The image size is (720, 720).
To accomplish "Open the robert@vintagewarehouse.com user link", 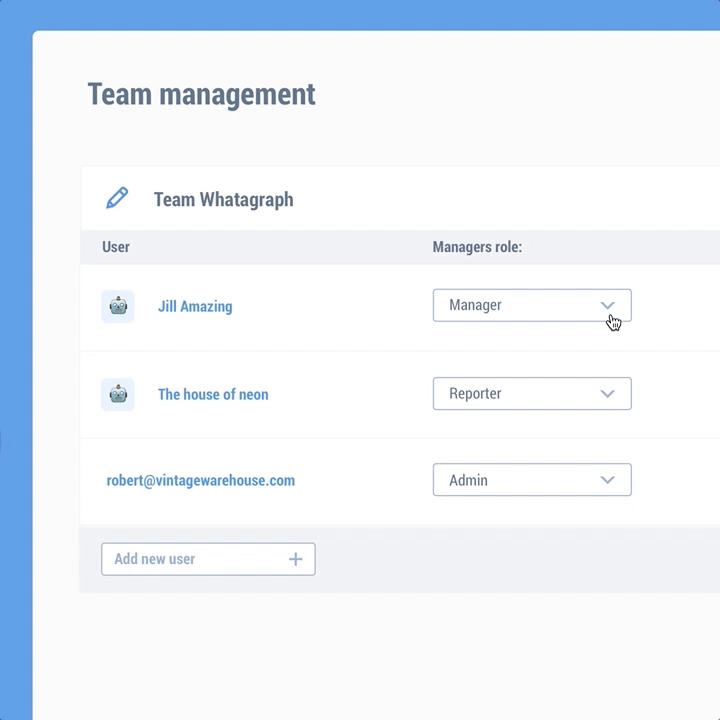I will pyautogui.click(x=201, y=480).
